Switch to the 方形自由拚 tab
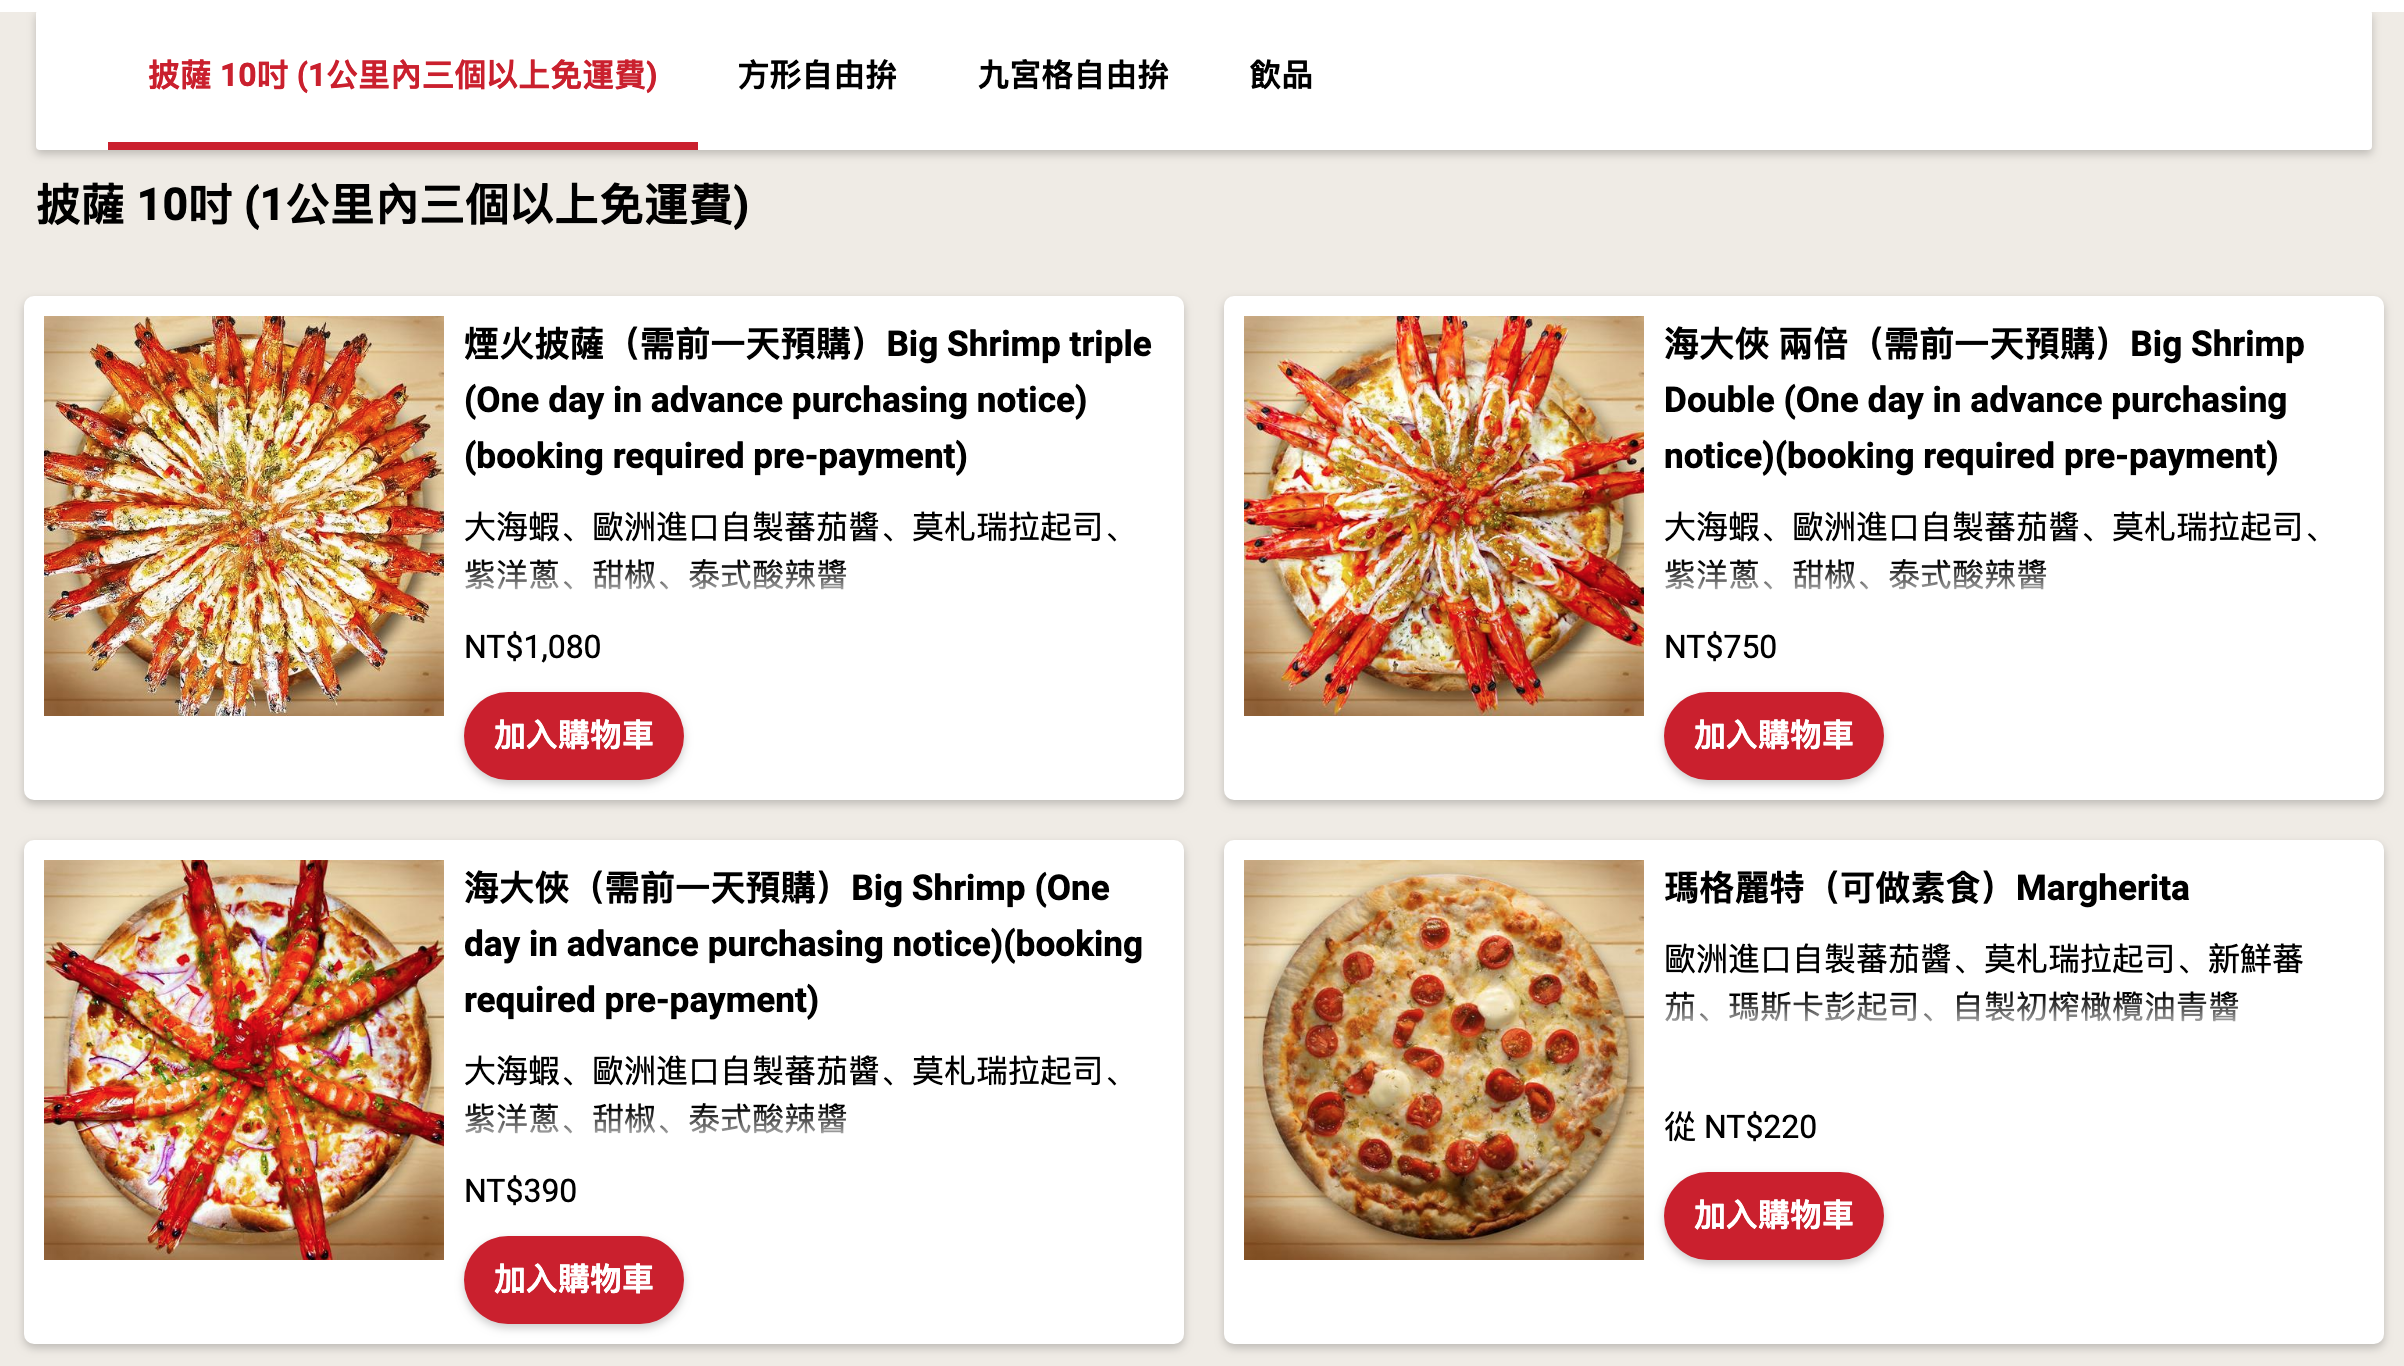Screen dimensions: 2404x1366 coord(817,75)
